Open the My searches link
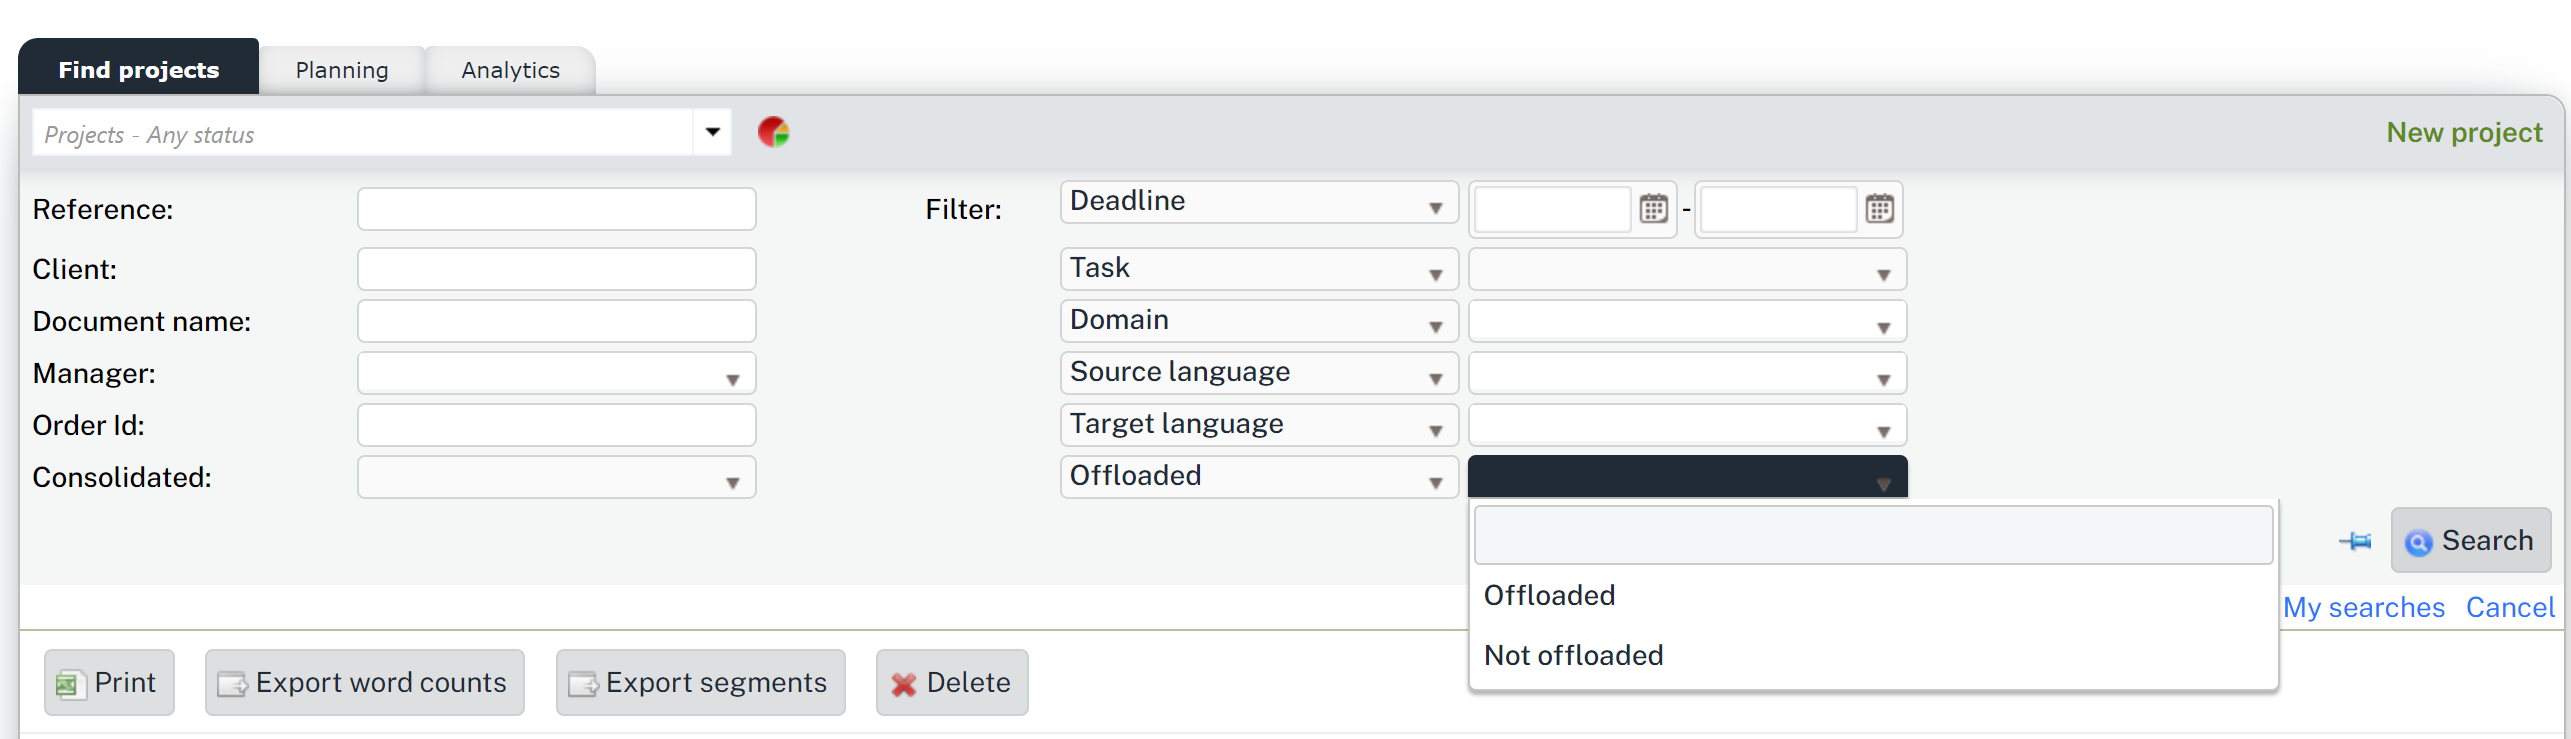The width and height of the screenshot is (2571, 739). pyautogui.click(x=2363, y=607)
